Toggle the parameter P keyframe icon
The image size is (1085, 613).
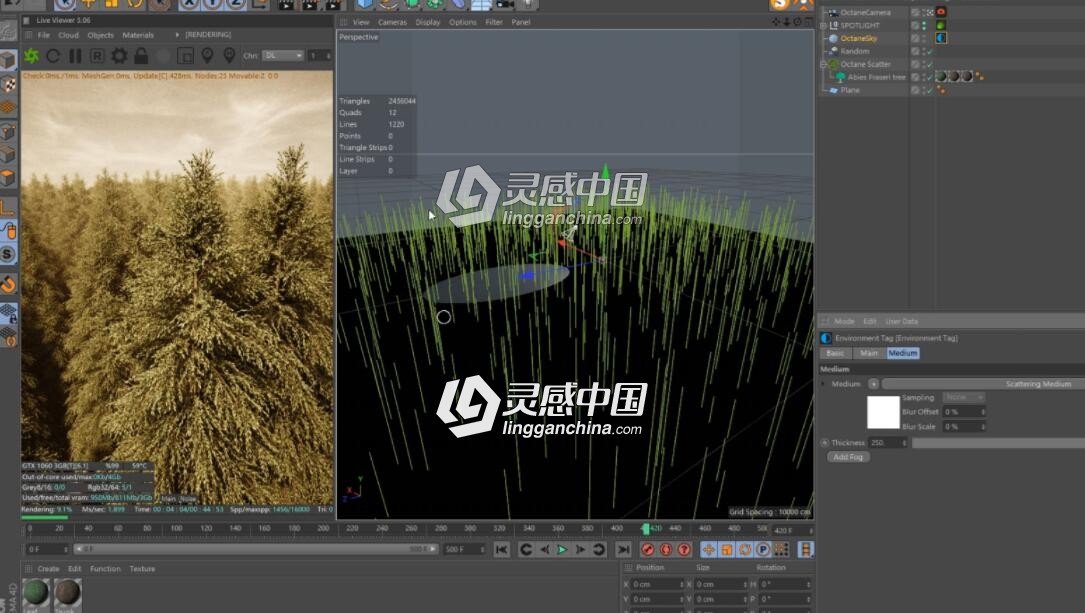pos(763,549)
